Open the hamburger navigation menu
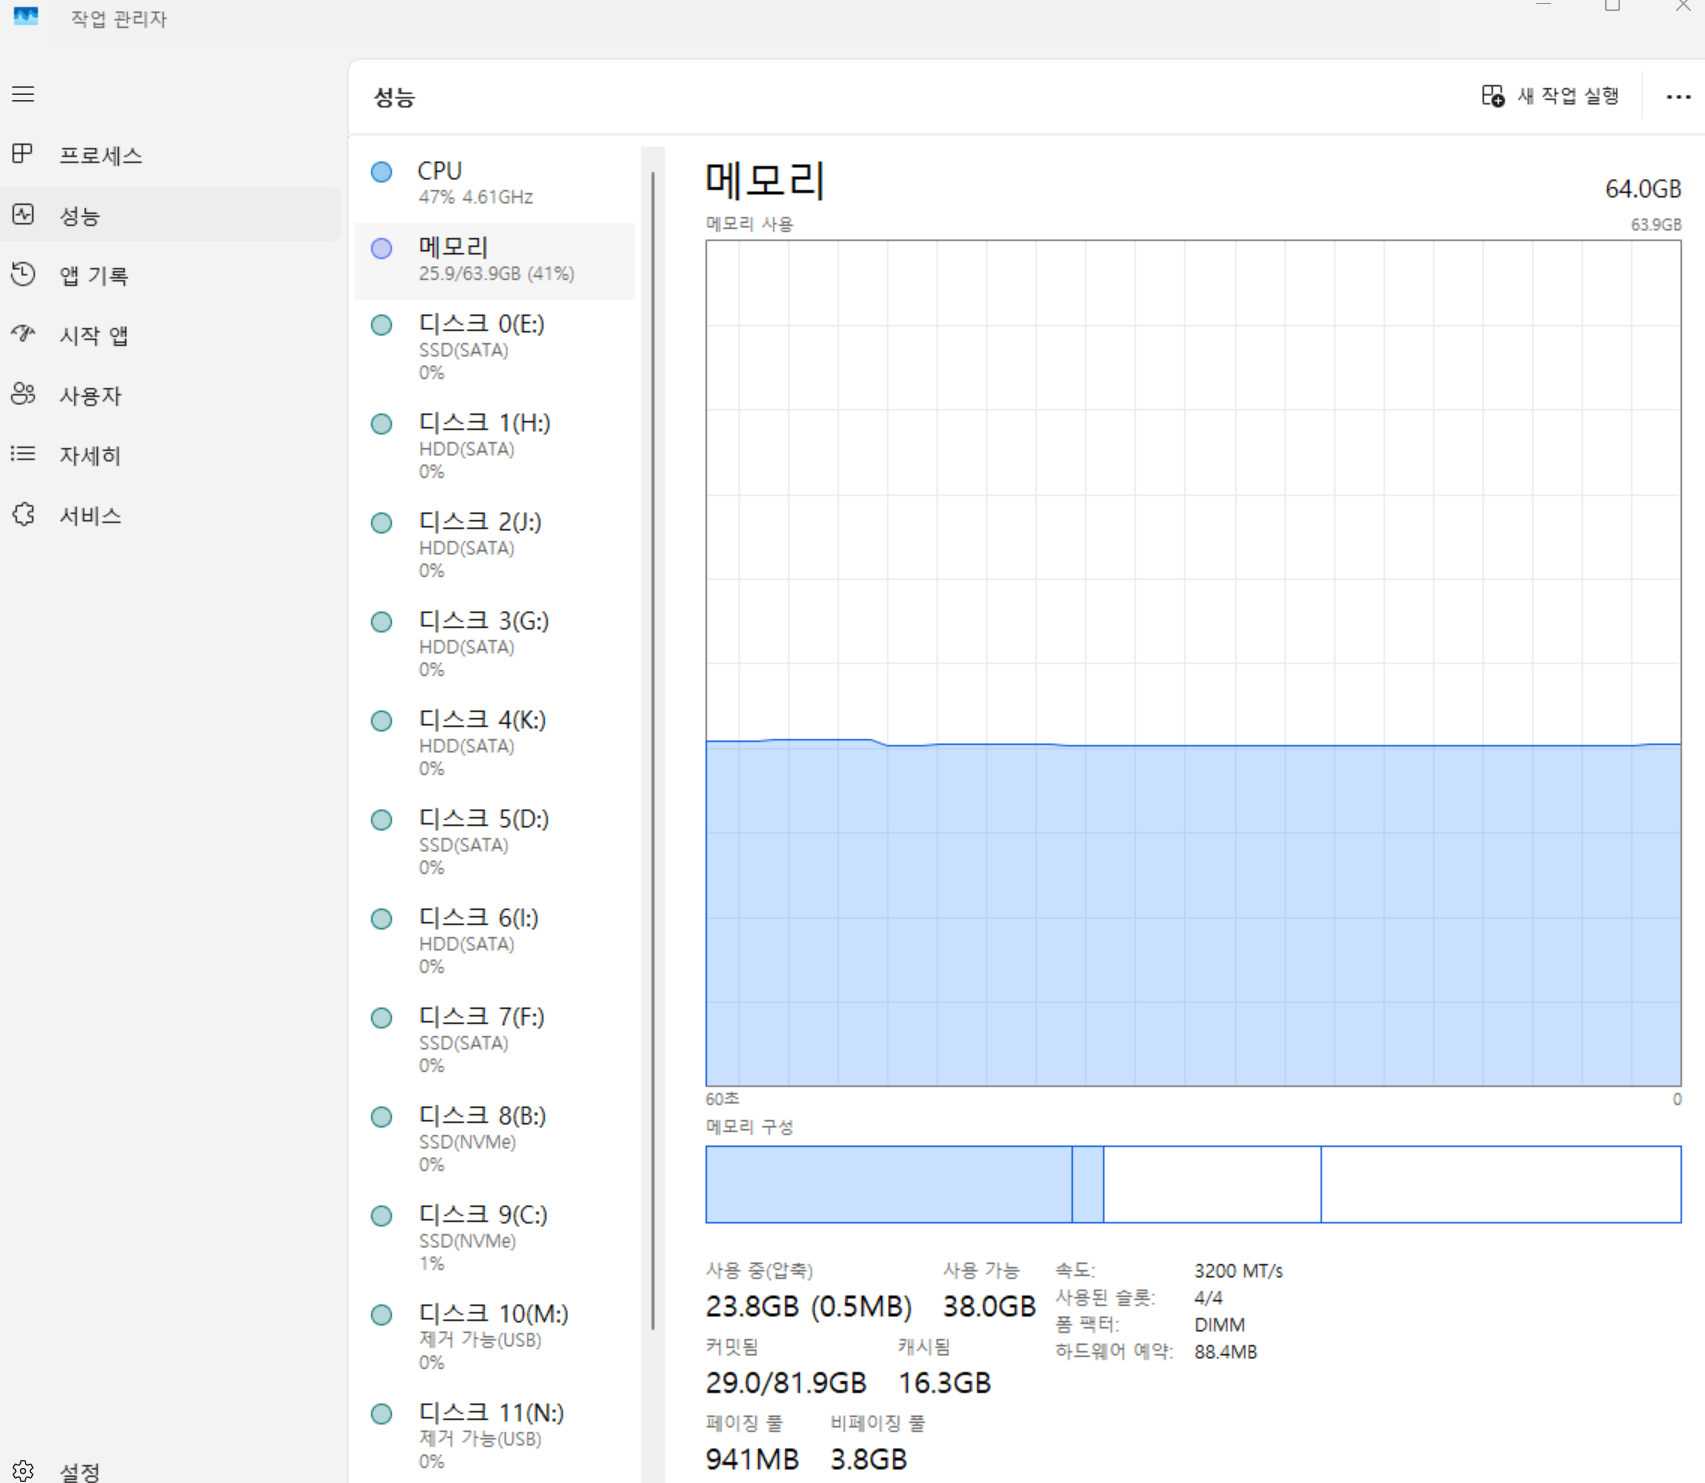1705x1483 pixels. tap(23, 94)
